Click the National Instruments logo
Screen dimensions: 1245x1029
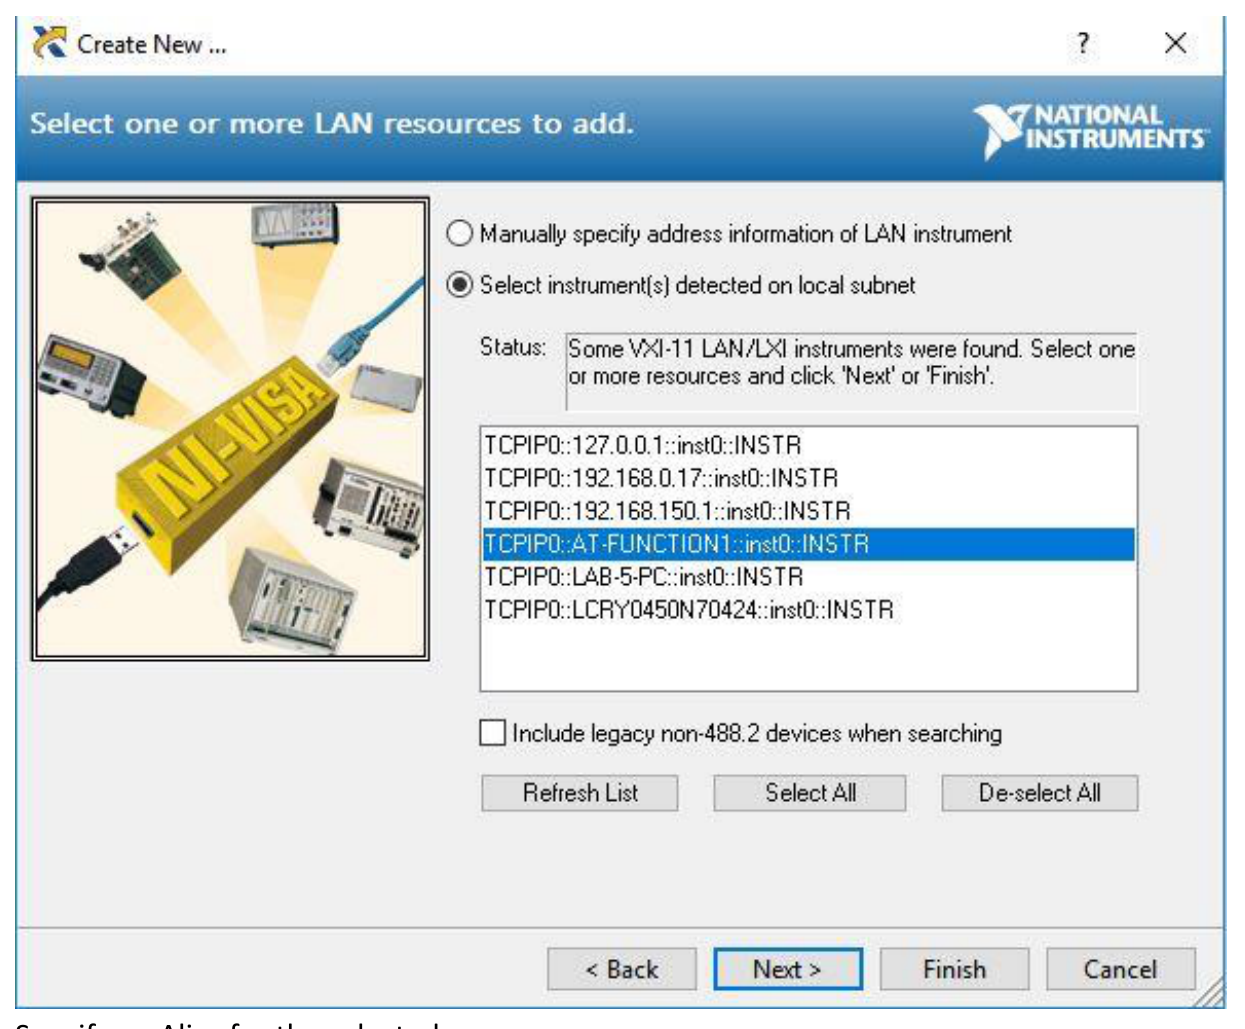[1092, 130]
